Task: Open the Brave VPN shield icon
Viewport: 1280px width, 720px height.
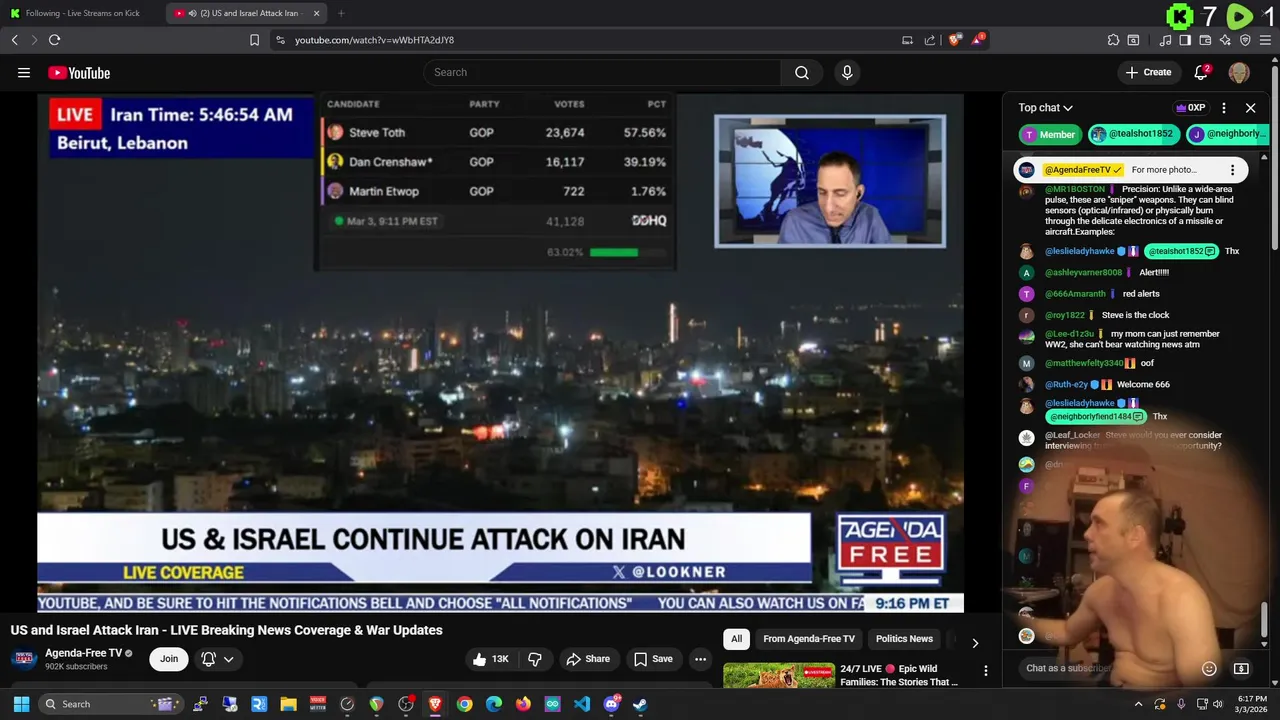Action: click(1245, 40)
